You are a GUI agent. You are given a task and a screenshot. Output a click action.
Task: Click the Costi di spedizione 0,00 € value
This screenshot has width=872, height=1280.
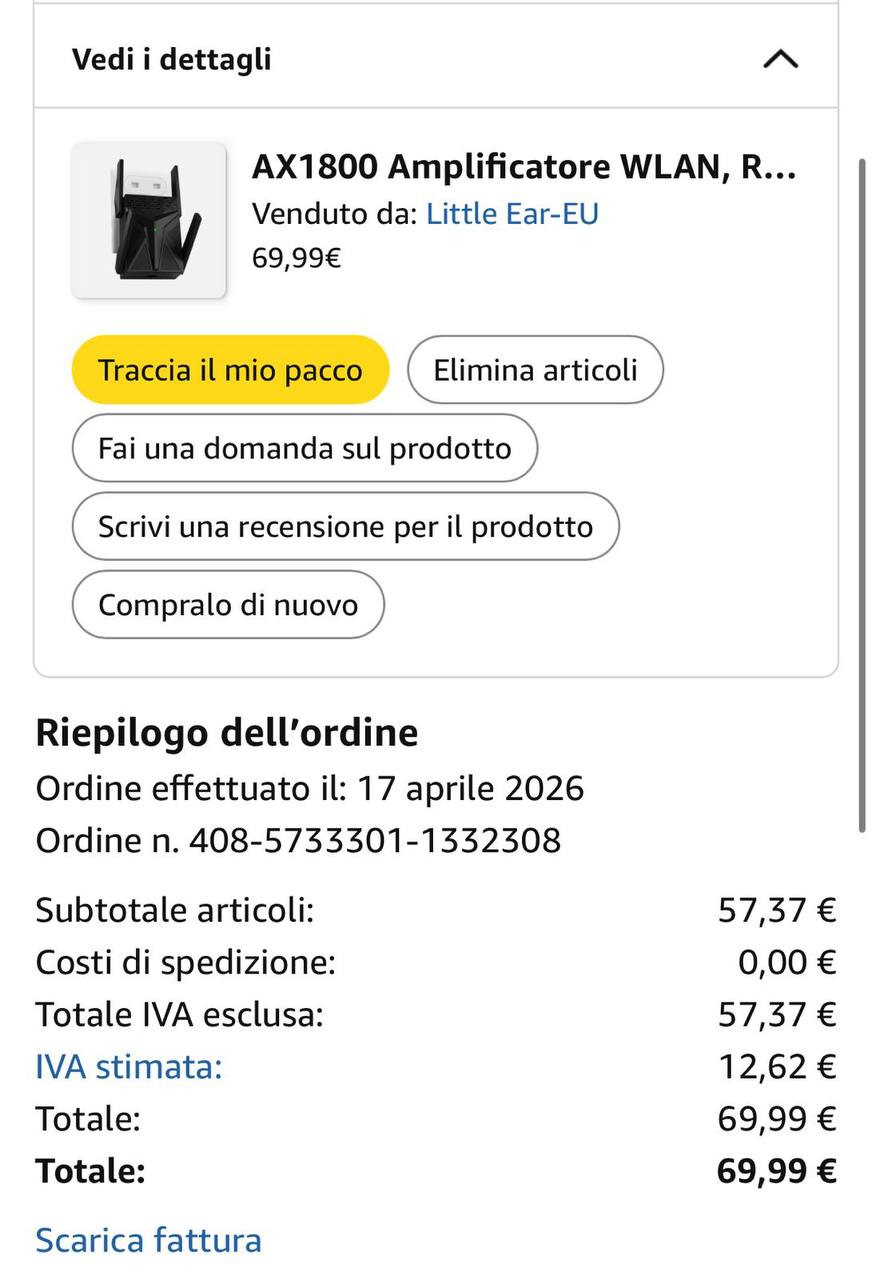pyautogui.click(x=787, y=962)
